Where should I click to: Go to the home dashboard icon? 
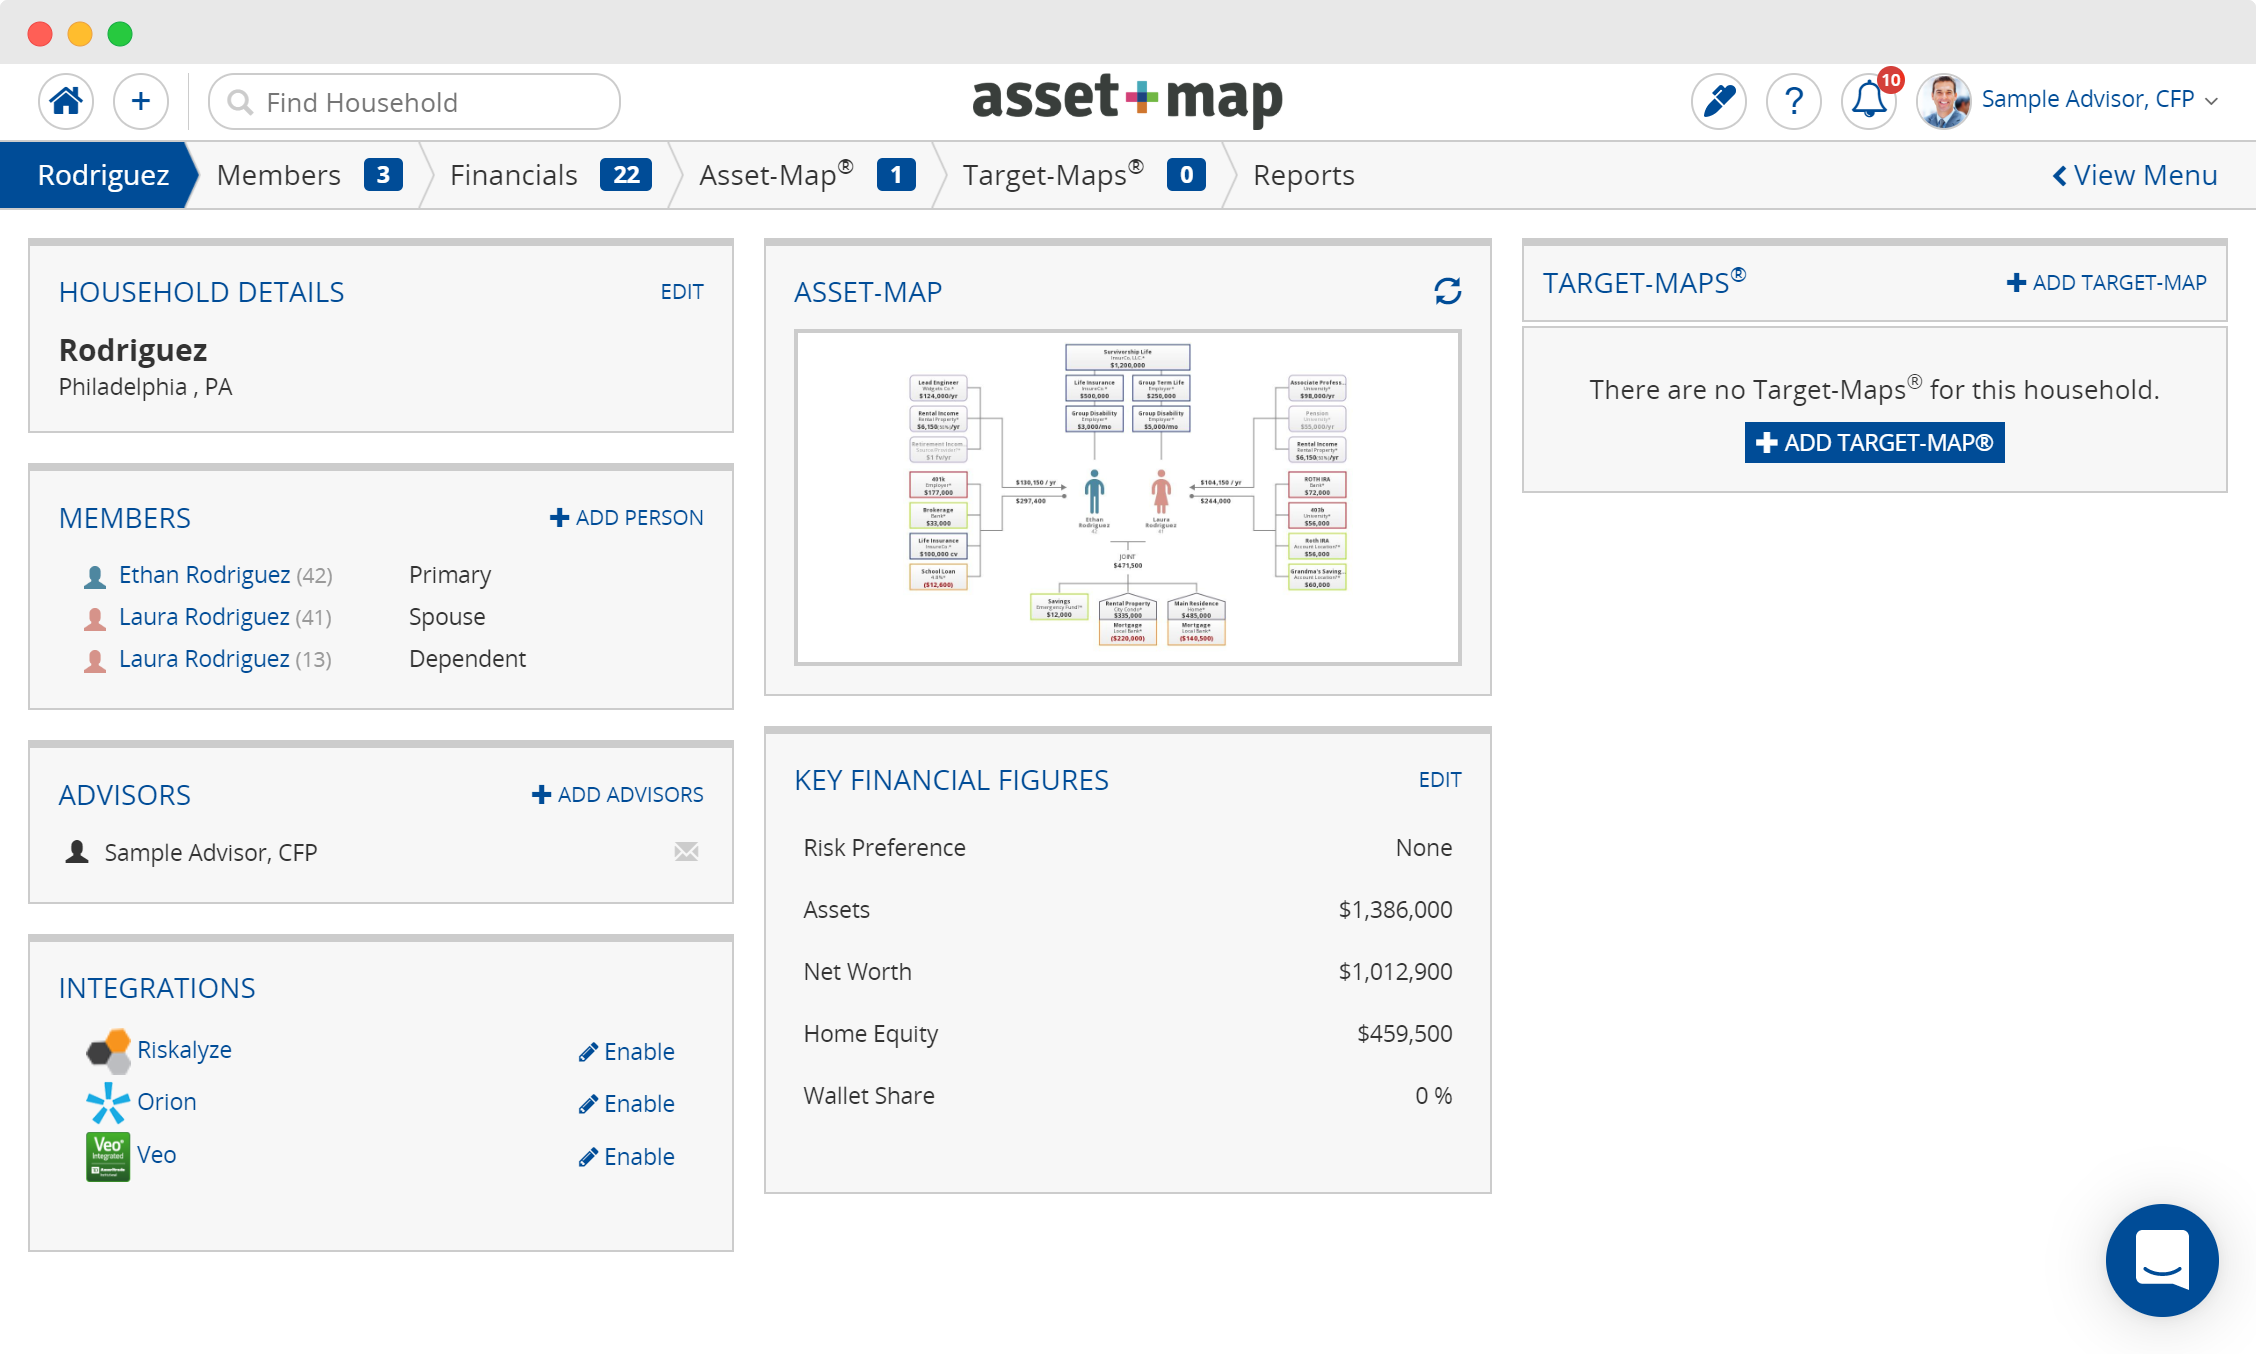click(x=66, y=101)
